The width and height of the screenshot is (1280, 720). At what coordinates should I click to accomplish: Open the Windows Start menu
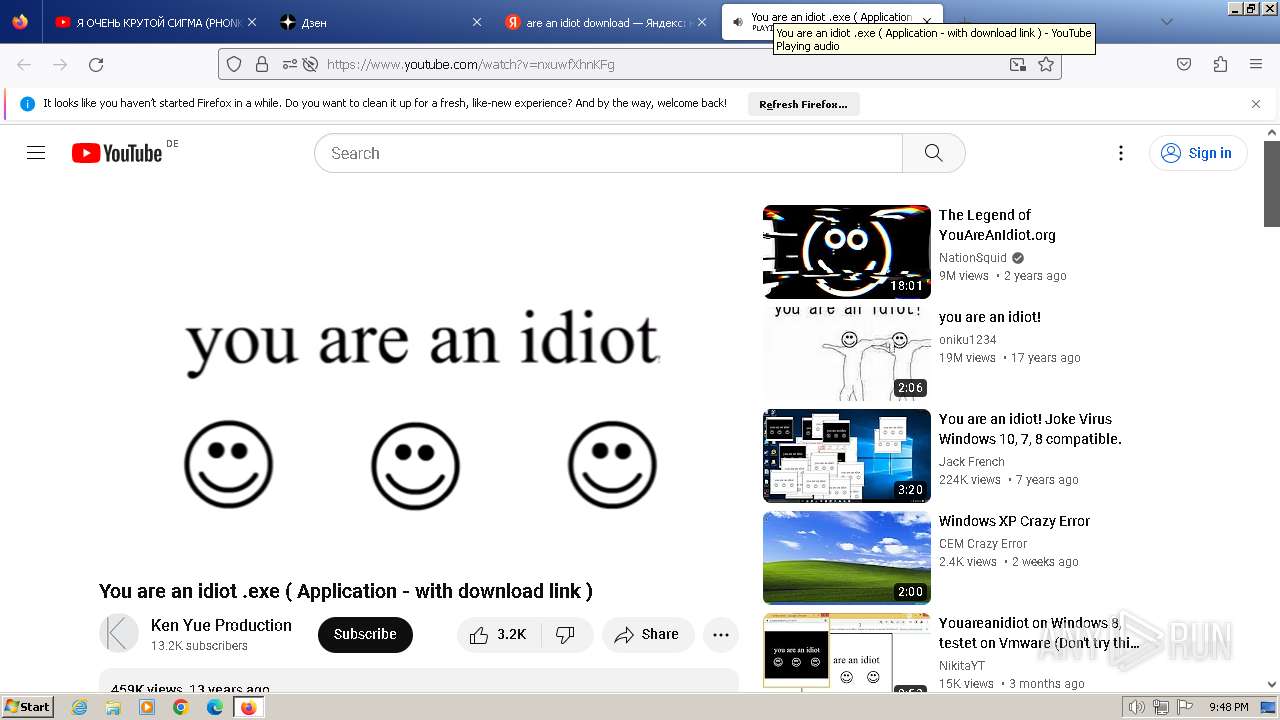click(27, 707)
